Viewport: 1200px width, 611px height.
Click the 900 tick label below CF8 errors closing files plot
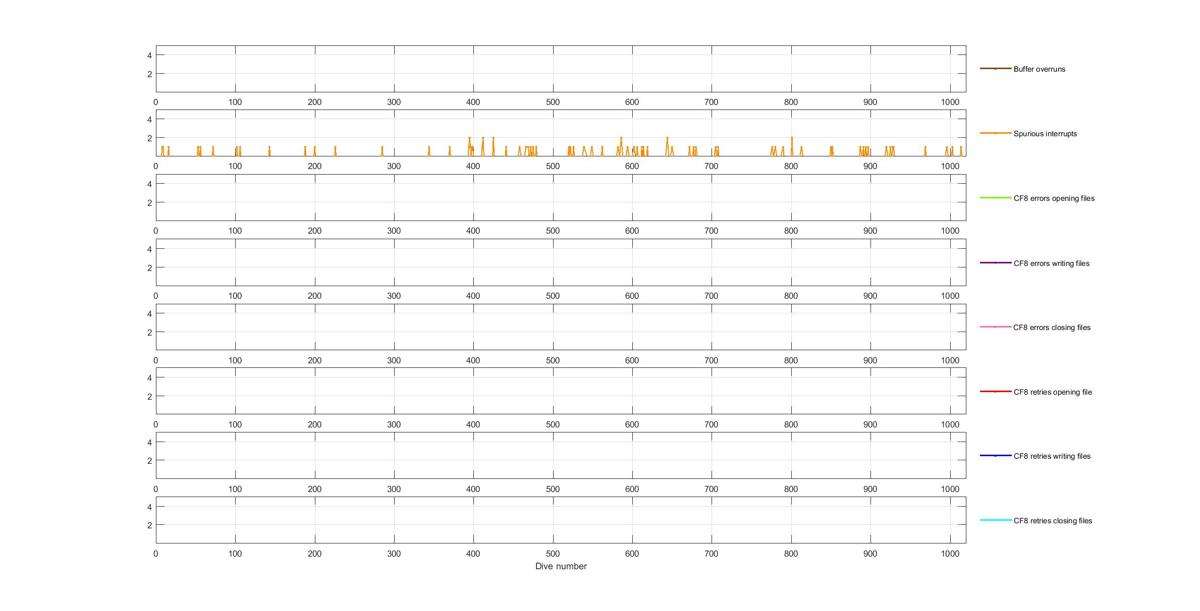tap(871, 360)
